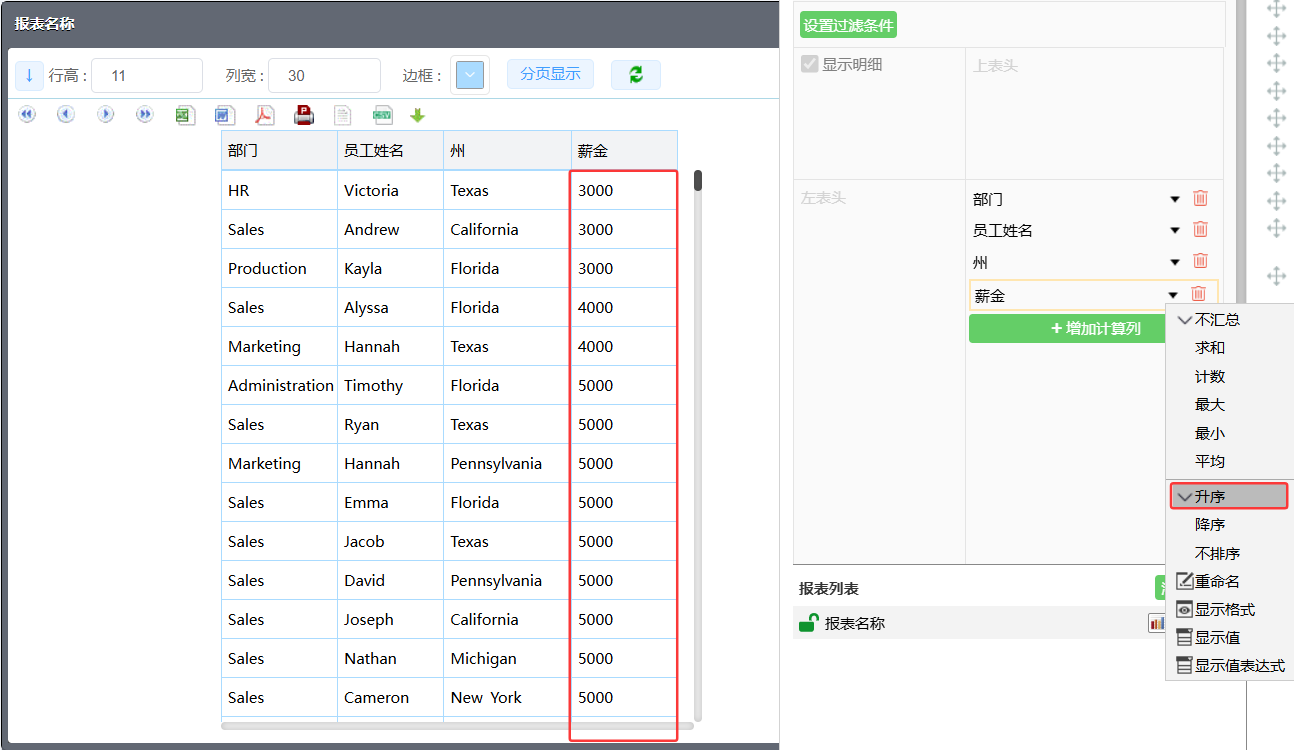Delete the 部门 field with trash icon
The image size is (1294, 750).
[x=1201, y=199]
